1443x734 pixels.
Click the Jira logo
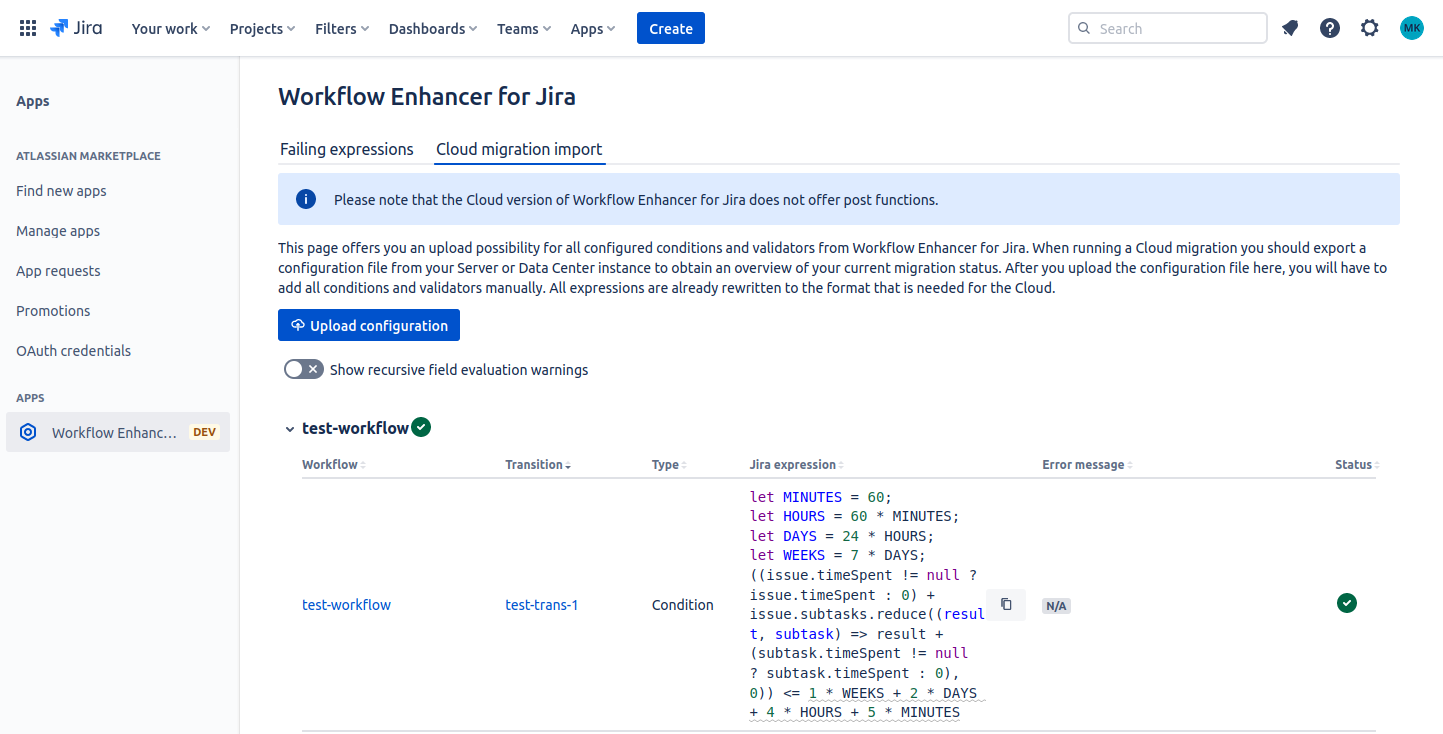[x=76, y=28]
